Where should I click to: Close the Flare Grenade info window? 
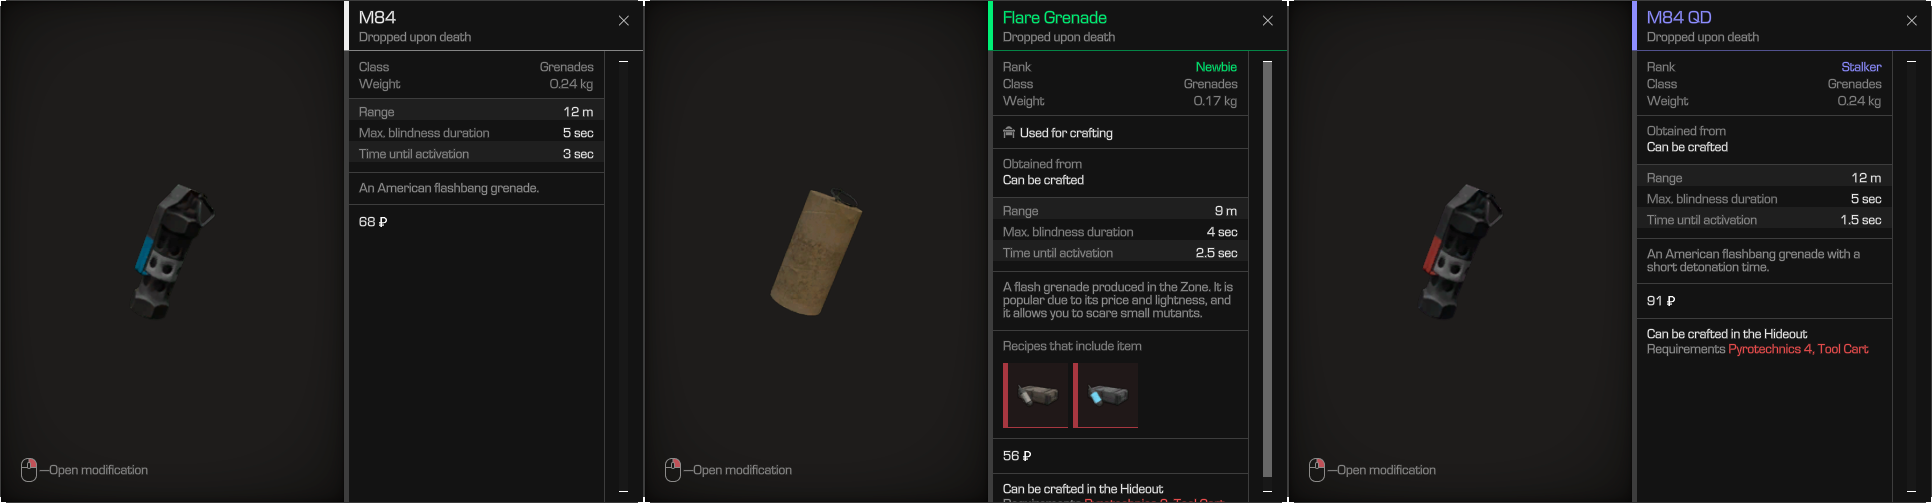tap(1267, 21)
